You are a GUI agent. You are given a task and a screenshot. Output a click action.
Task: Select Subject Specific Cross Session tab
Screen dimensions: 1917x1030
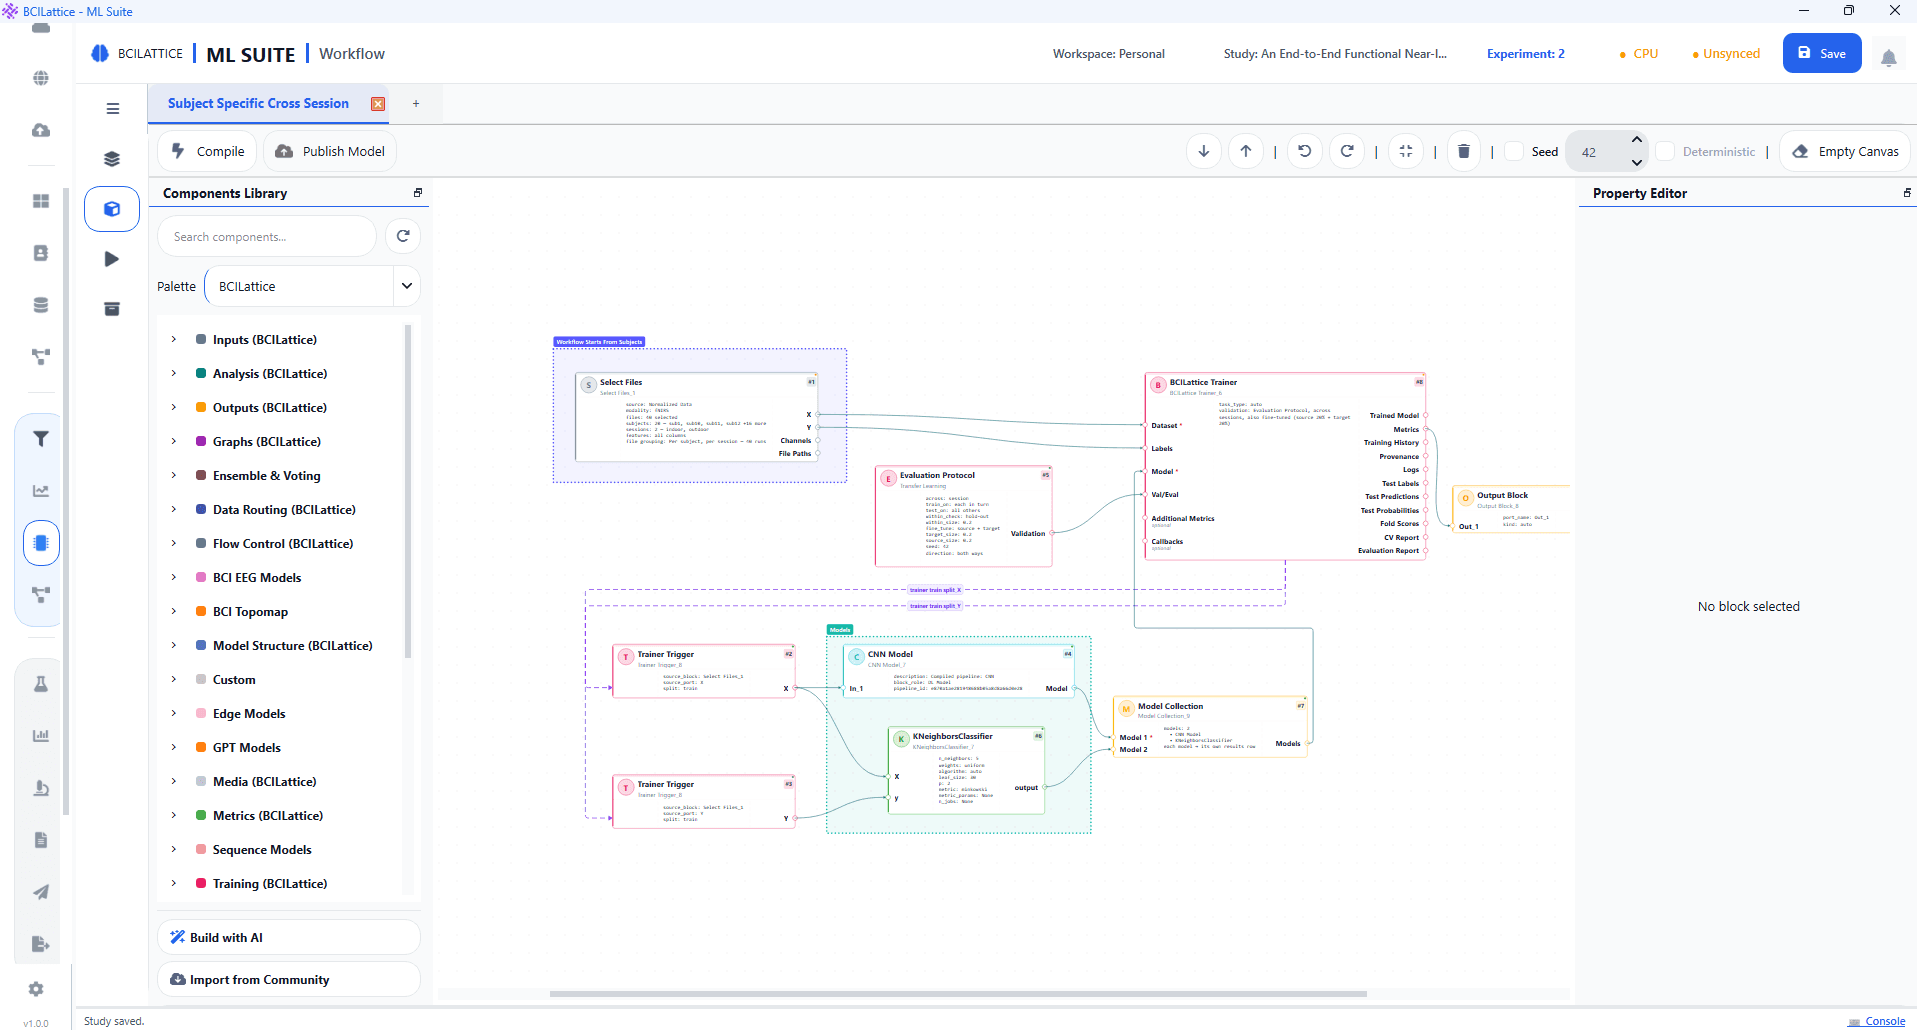pos(258,103)
